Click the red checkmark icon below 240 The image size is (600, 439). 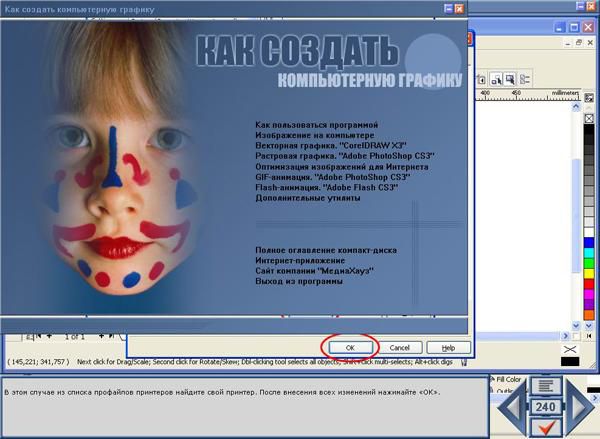[546, 429]
